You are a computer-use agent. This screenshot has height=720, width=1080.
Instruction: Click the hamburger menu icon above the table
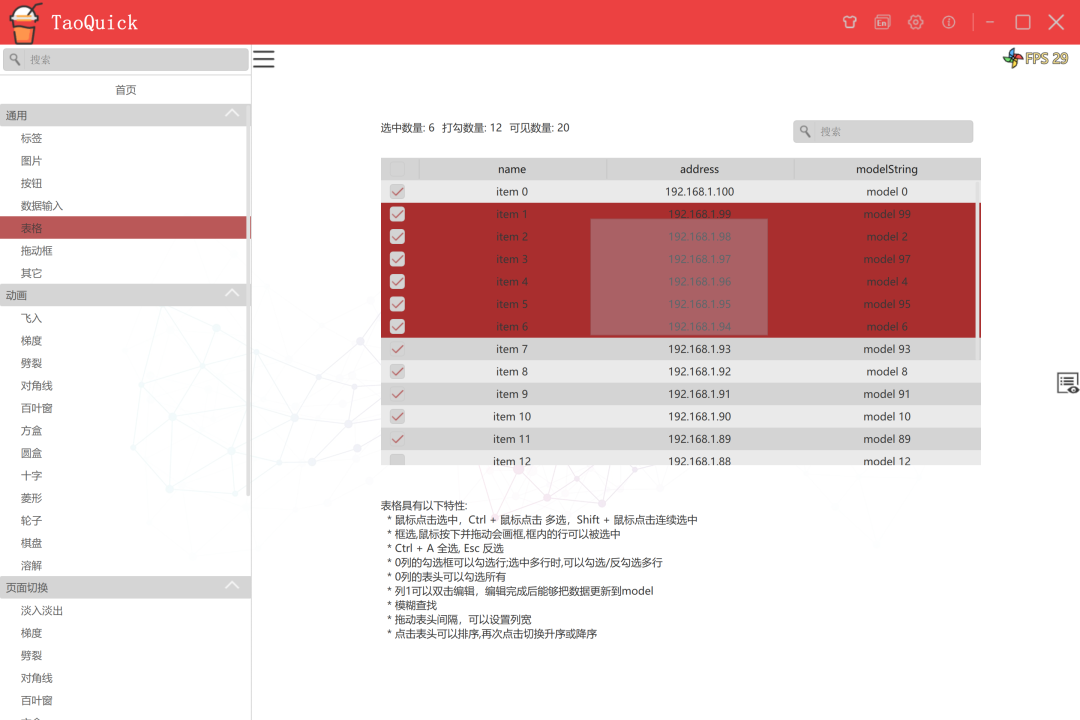(263, 58)
